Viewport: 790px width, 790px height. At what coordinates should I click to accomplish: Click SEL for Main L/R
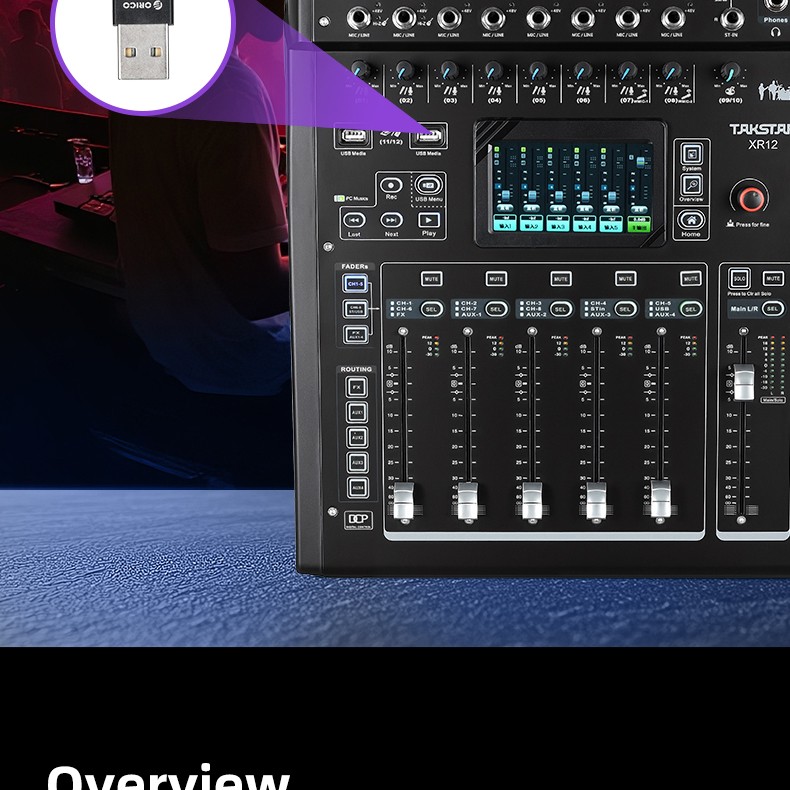[x=772, y=308]
